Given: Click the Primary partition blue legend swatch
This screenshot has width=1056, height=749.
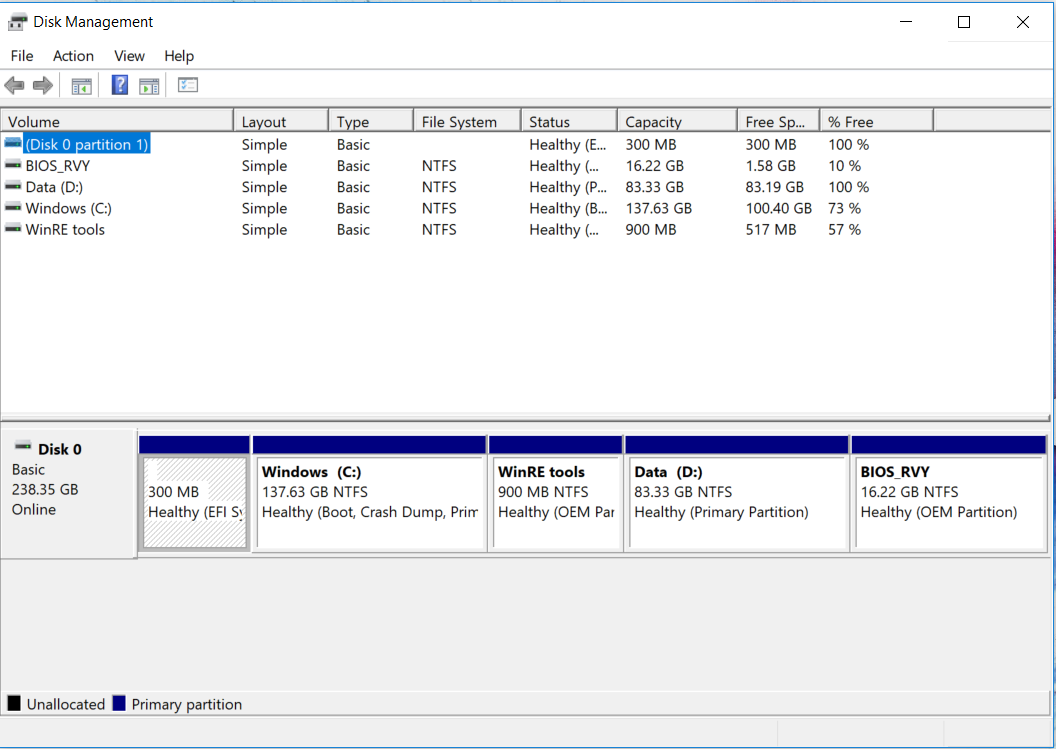Looking at the screenshot, I should point(119,704).
